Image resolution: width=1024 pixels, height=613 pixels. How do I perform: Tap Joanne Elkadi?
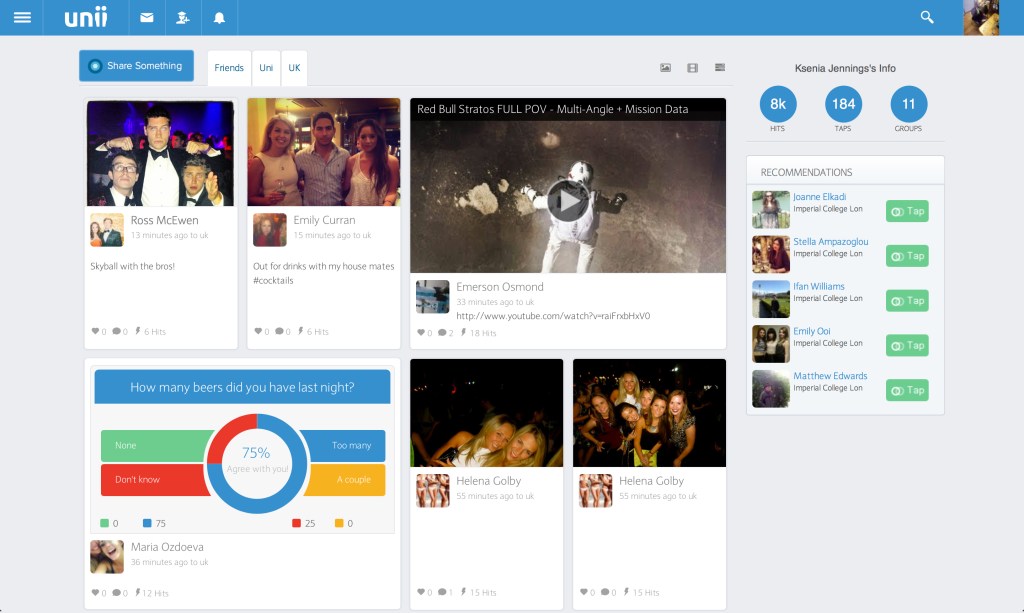pos(907,211)
